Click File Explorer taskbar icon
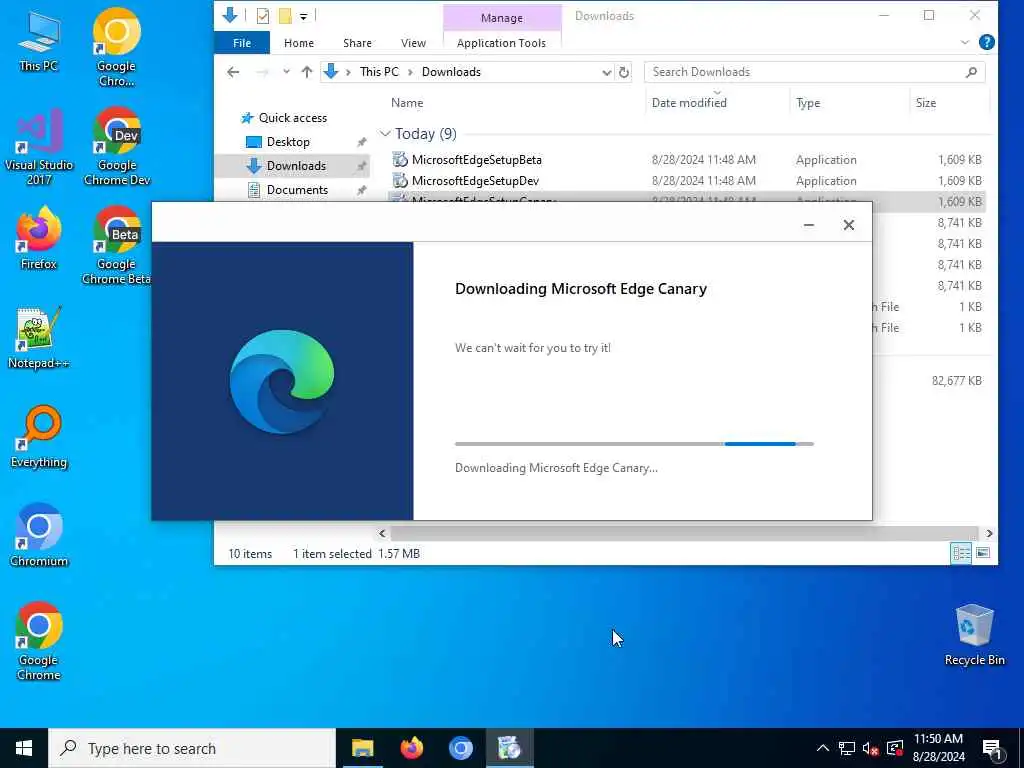Screen dimensions: 1024x768 coord(362,748)
